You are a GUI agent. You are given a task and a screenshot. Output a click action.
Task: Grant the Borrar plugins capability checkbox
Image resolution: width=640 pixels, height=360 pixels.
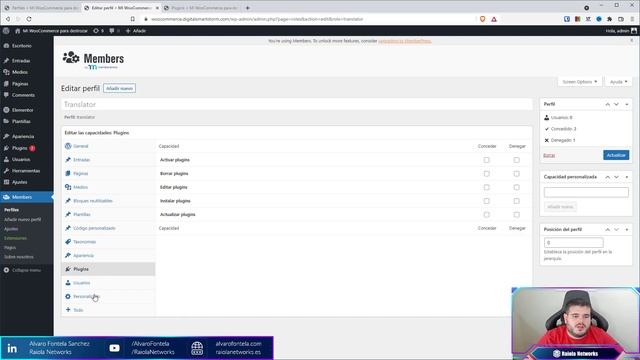click(x=487, y=173)
